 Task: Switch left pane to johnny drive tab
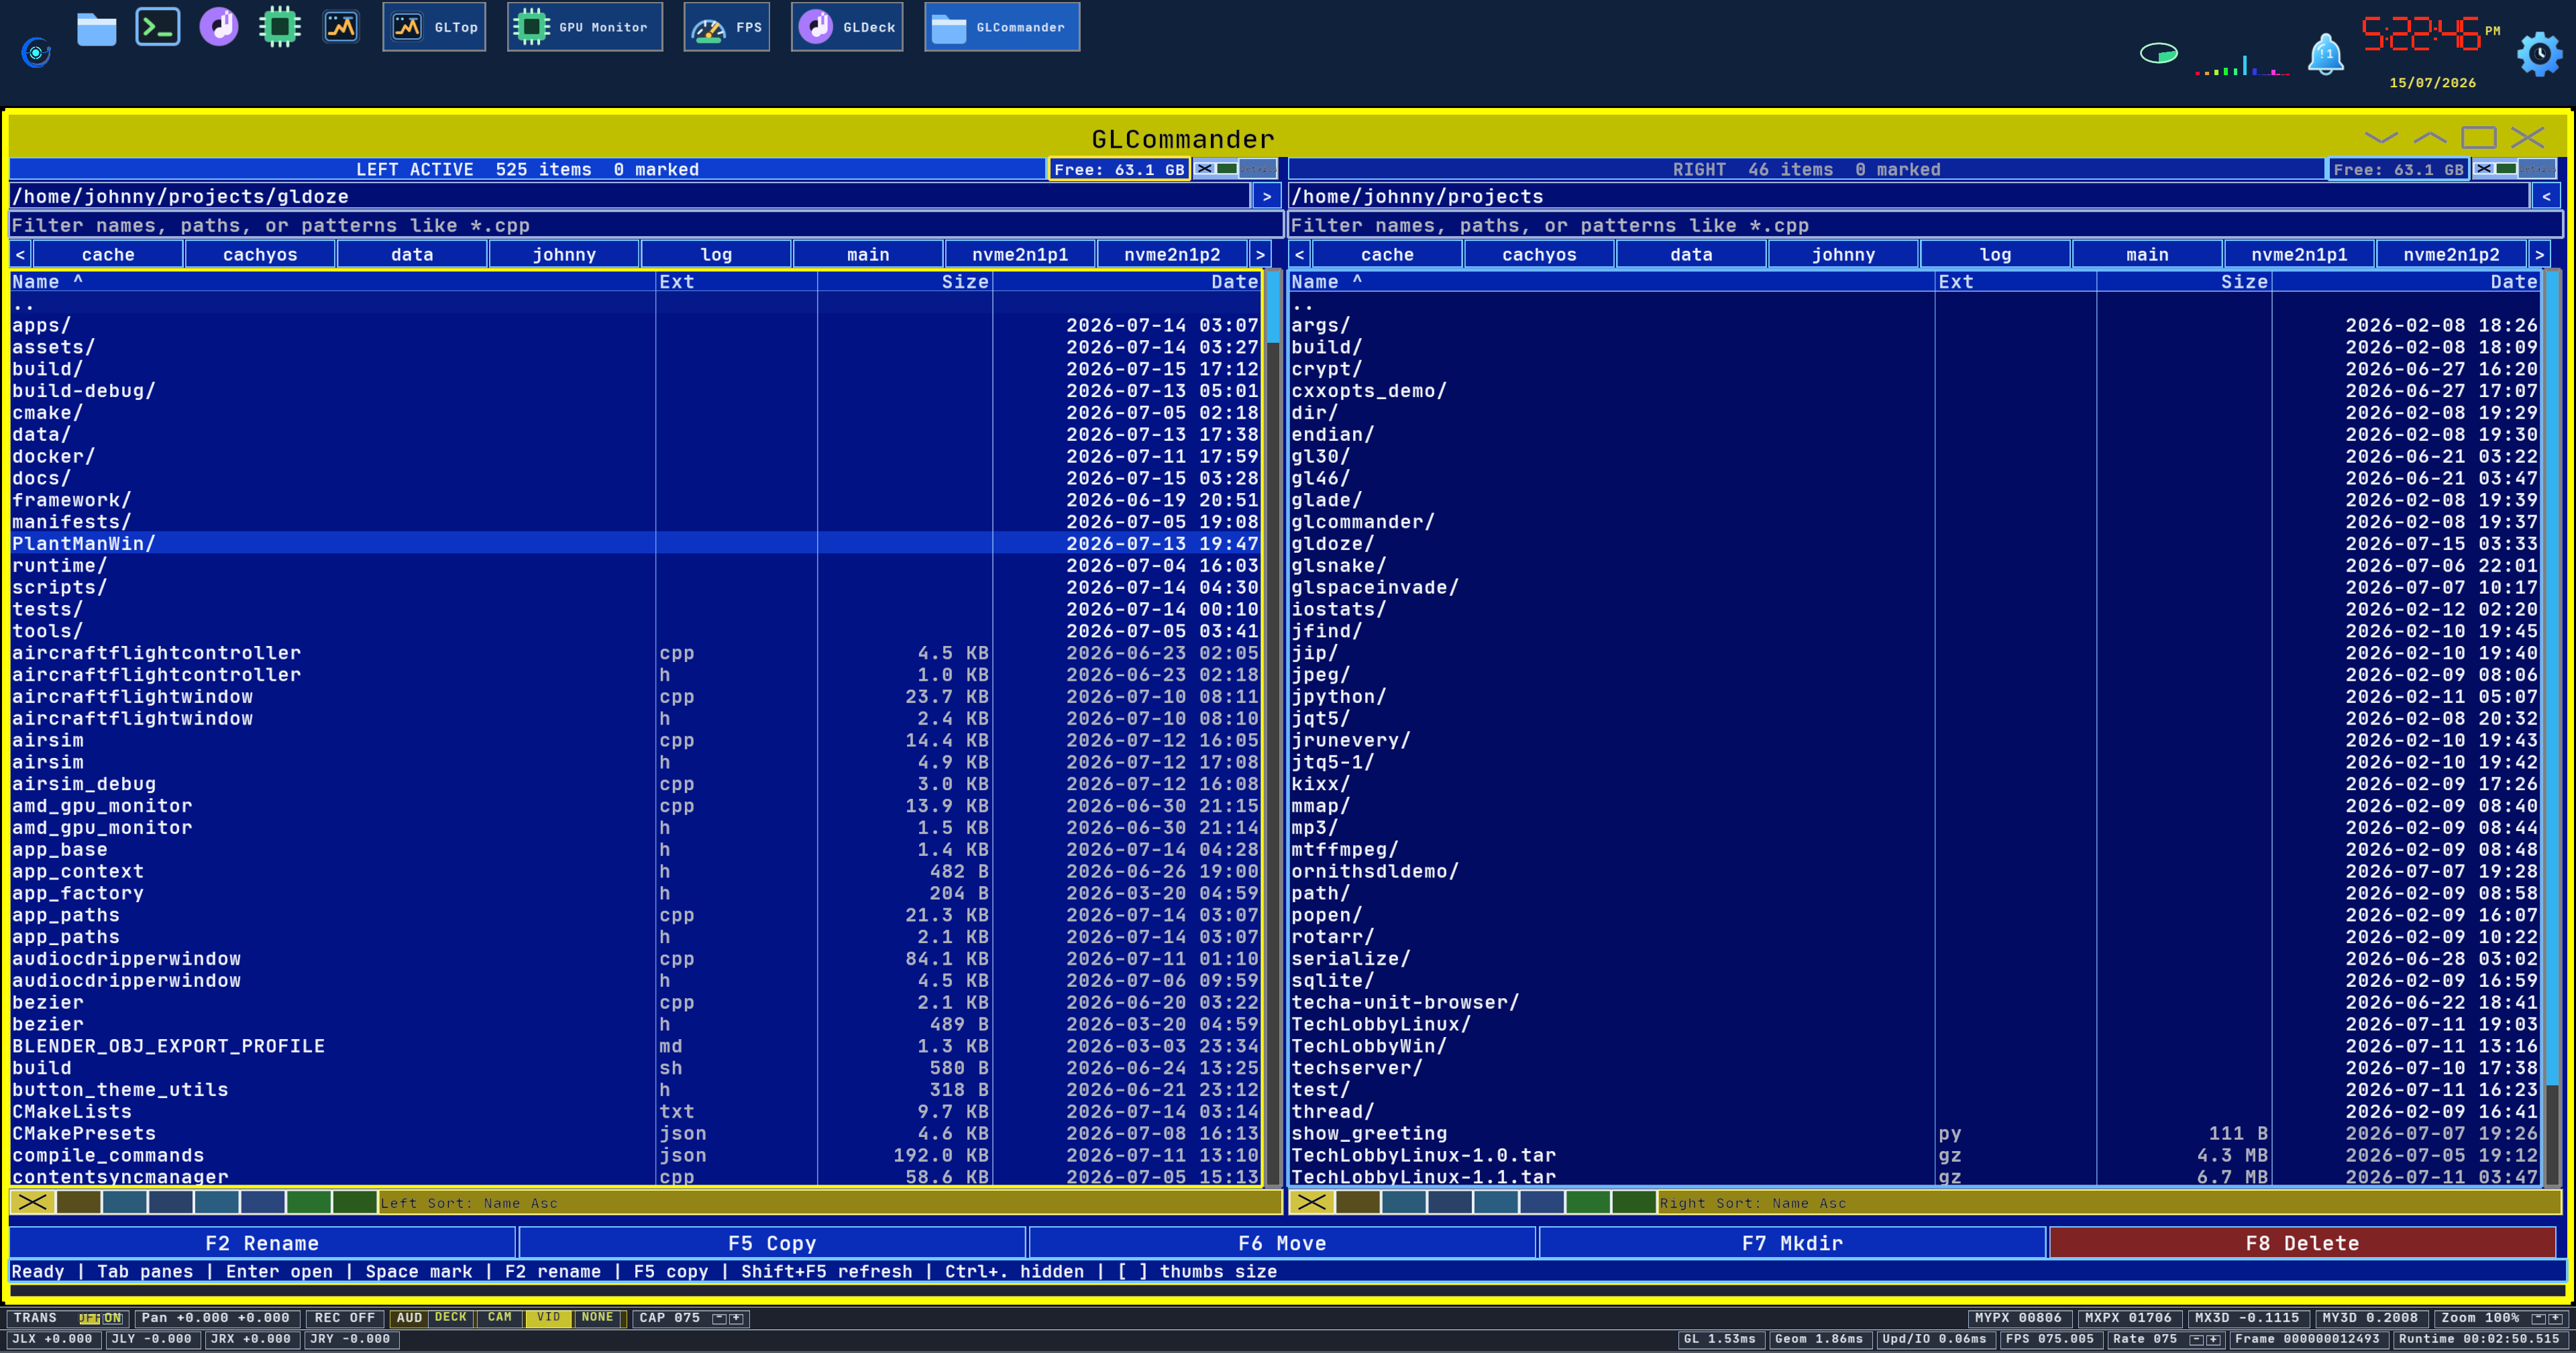click(x=564, y=254)
